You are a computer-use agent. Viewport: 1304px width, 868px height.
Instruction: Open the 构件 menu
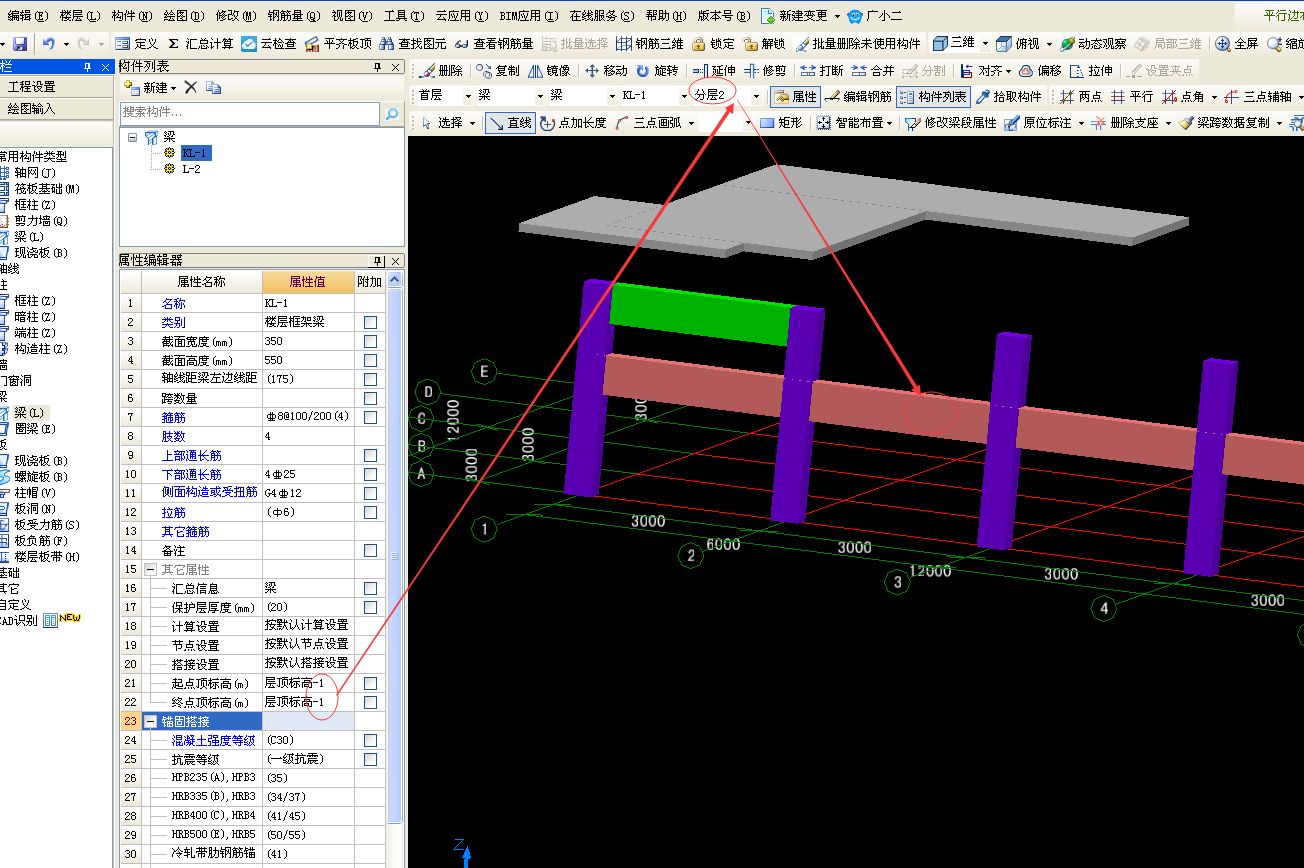(132, 16)
